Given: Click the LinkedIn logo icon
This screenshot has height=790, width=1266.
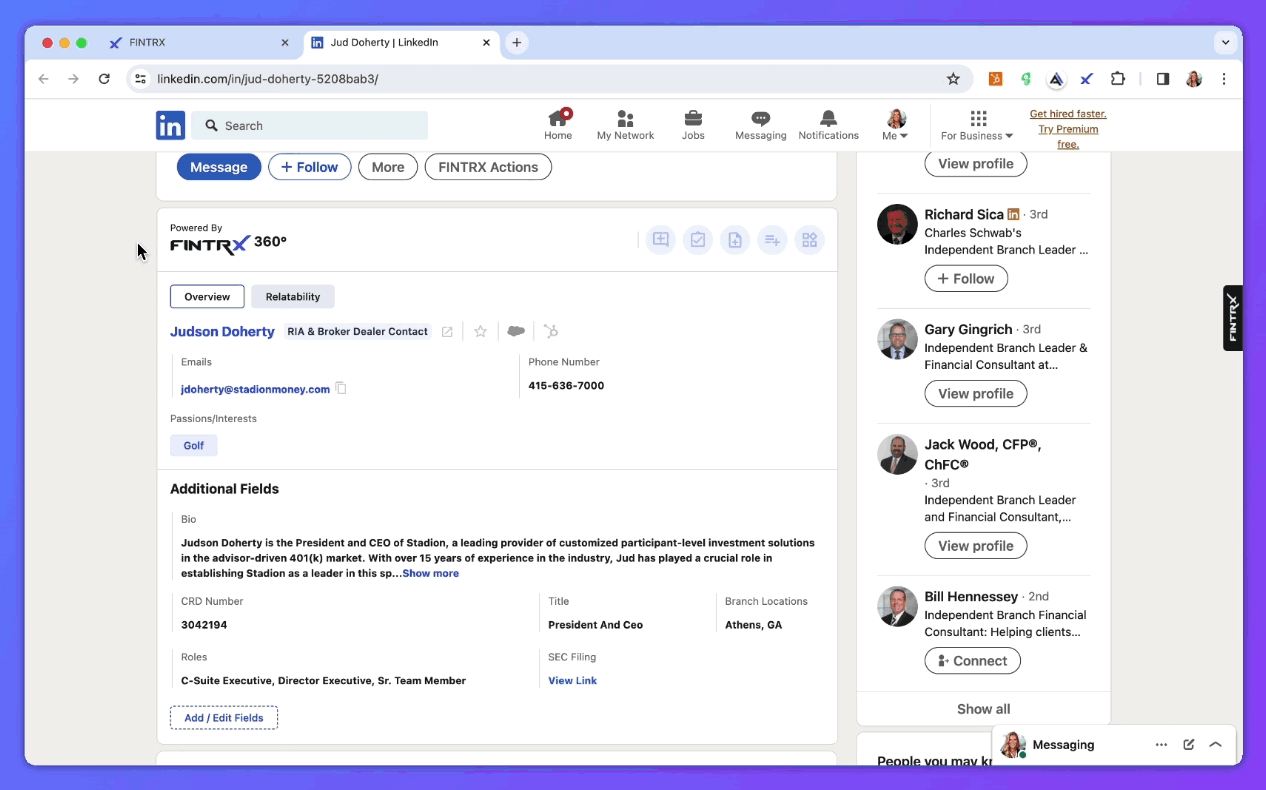Looking at the screenshot, I should [x=170, y=125].
